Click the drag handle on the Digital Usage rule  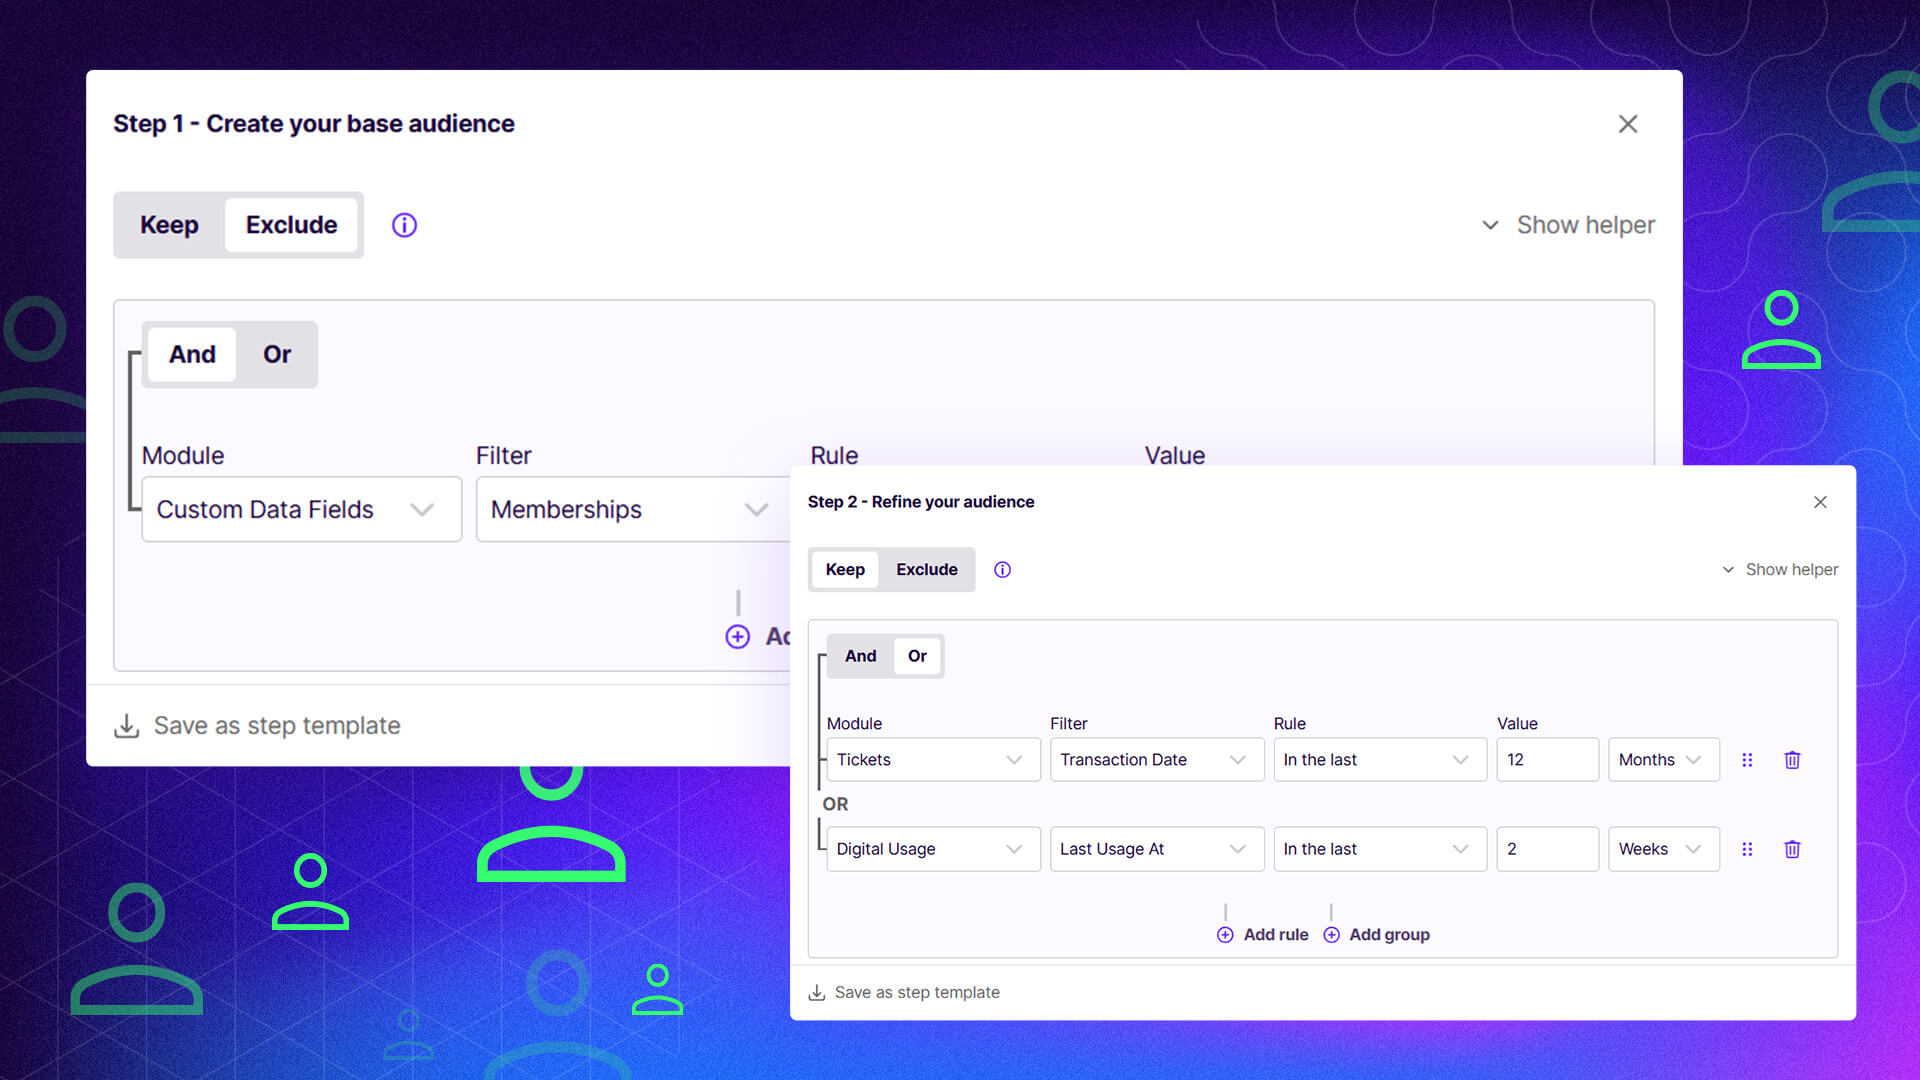(x=1748, y=849)
